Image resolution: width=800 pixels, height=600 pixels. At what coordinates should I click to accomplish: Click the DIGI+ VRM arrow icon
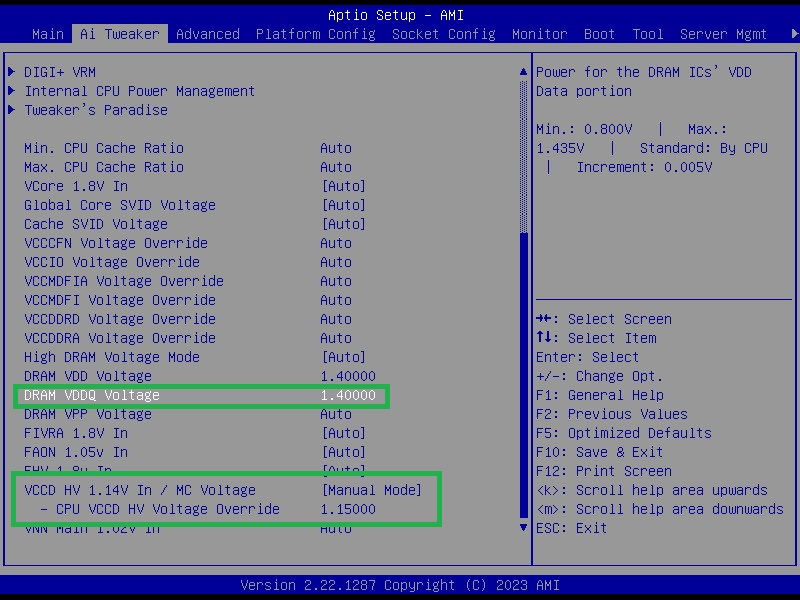click(x=12, y=72)
